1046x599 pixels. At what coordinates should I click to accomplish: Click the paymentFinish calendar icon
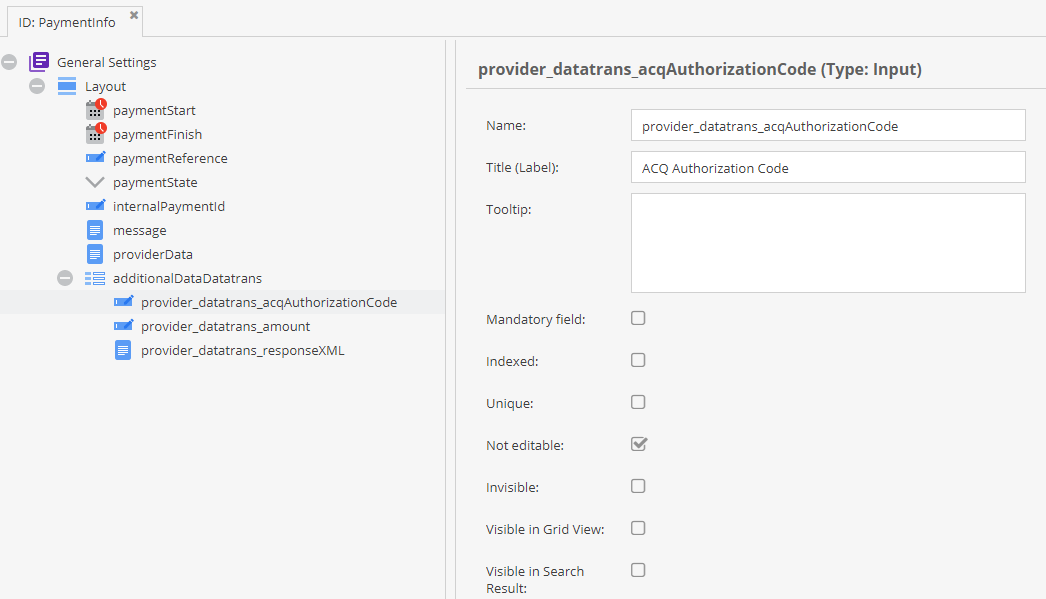click(x=95, y=133)
